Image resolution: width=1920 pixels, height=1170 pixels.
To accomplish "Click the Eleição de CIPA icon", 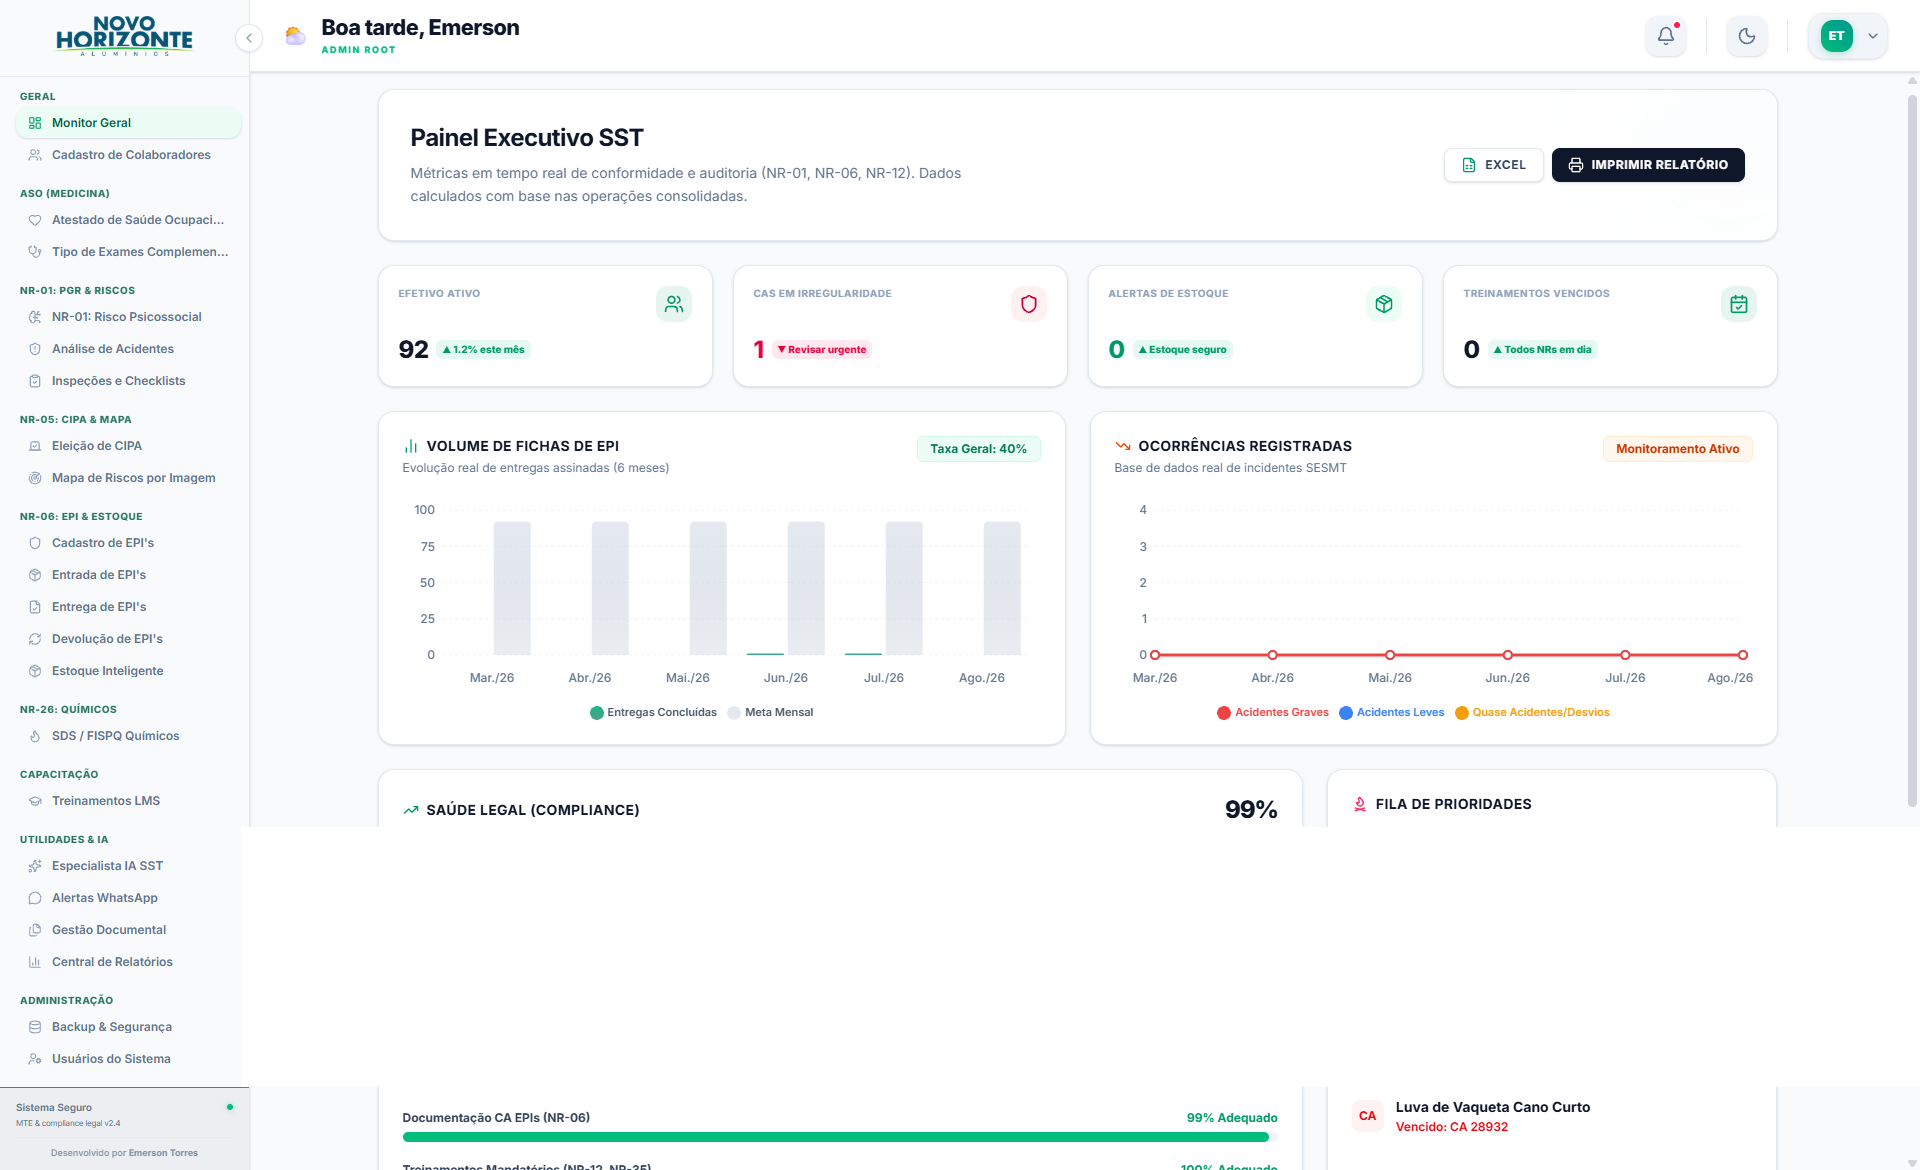I will (x=35, y=446).
